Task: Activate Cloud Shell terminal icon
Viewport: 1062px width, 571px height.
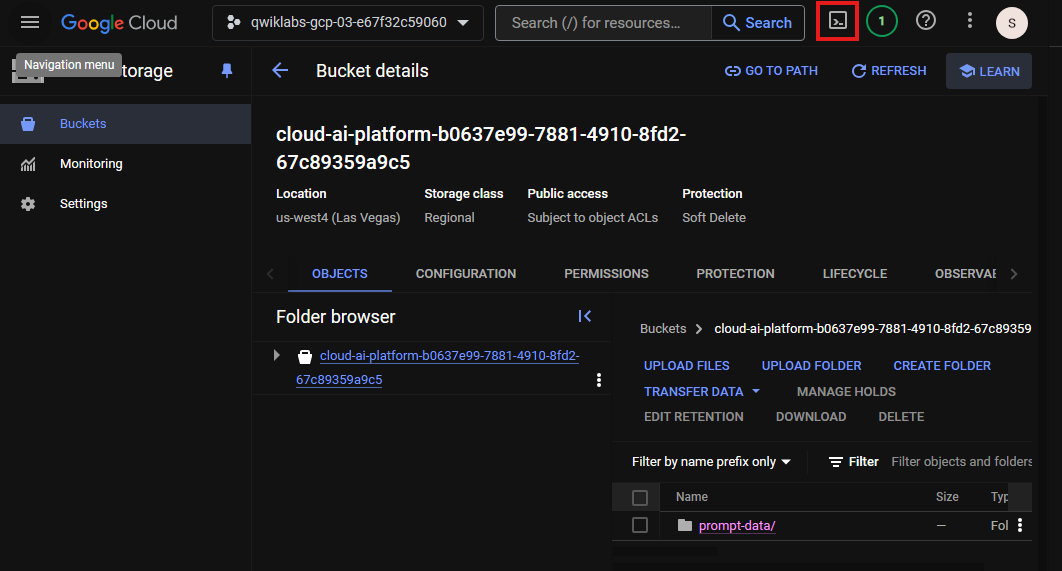Action: point(838,22)
